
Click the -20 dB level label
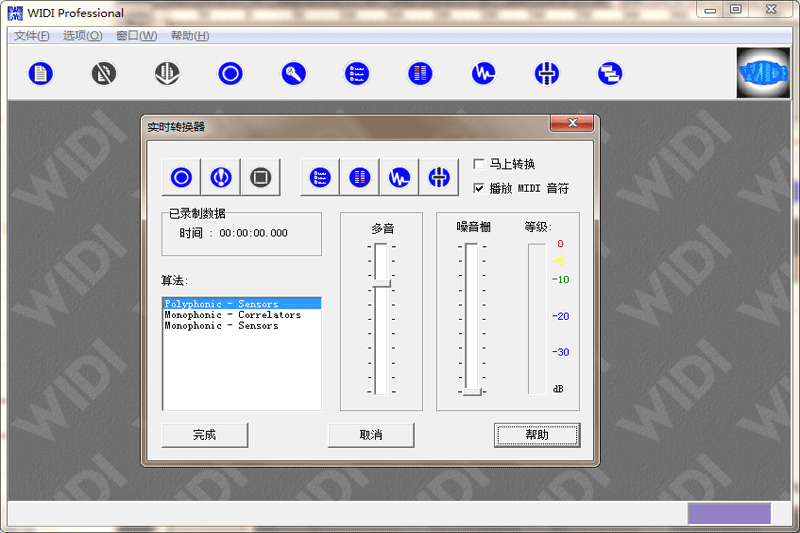pos(560,316)
